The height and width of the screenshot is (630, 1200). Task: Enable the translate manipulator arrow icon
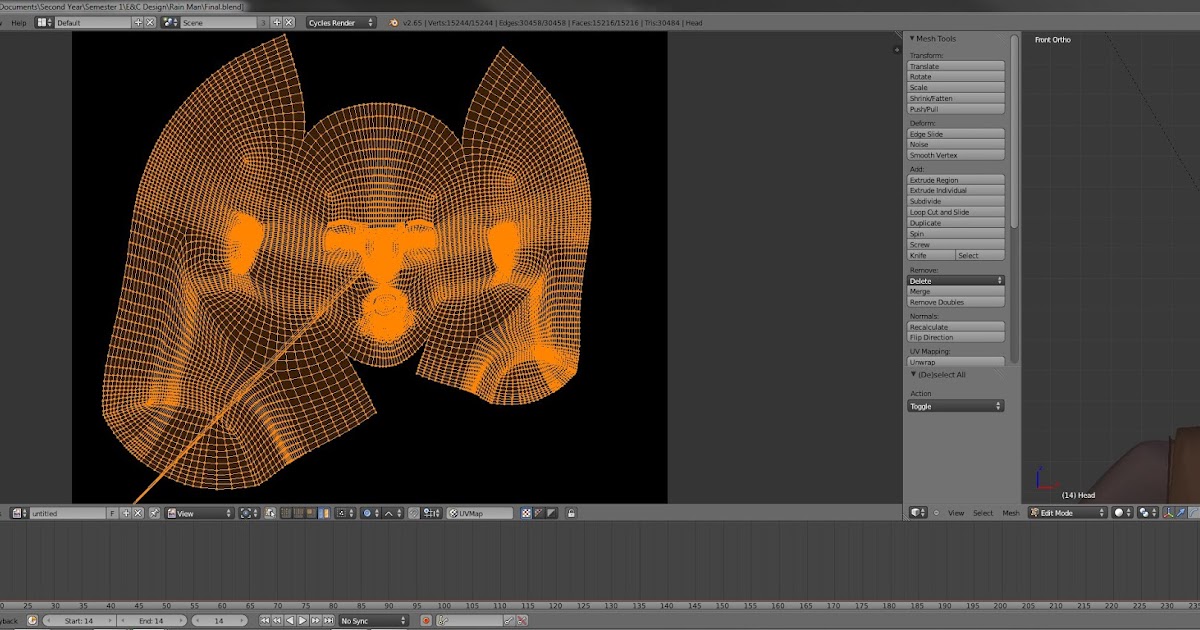1181,513
